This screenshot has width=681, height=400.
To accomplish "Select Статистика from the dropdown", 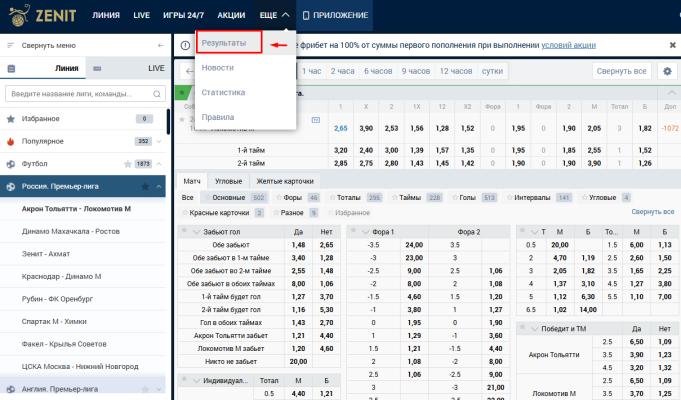I will [223, 93].
